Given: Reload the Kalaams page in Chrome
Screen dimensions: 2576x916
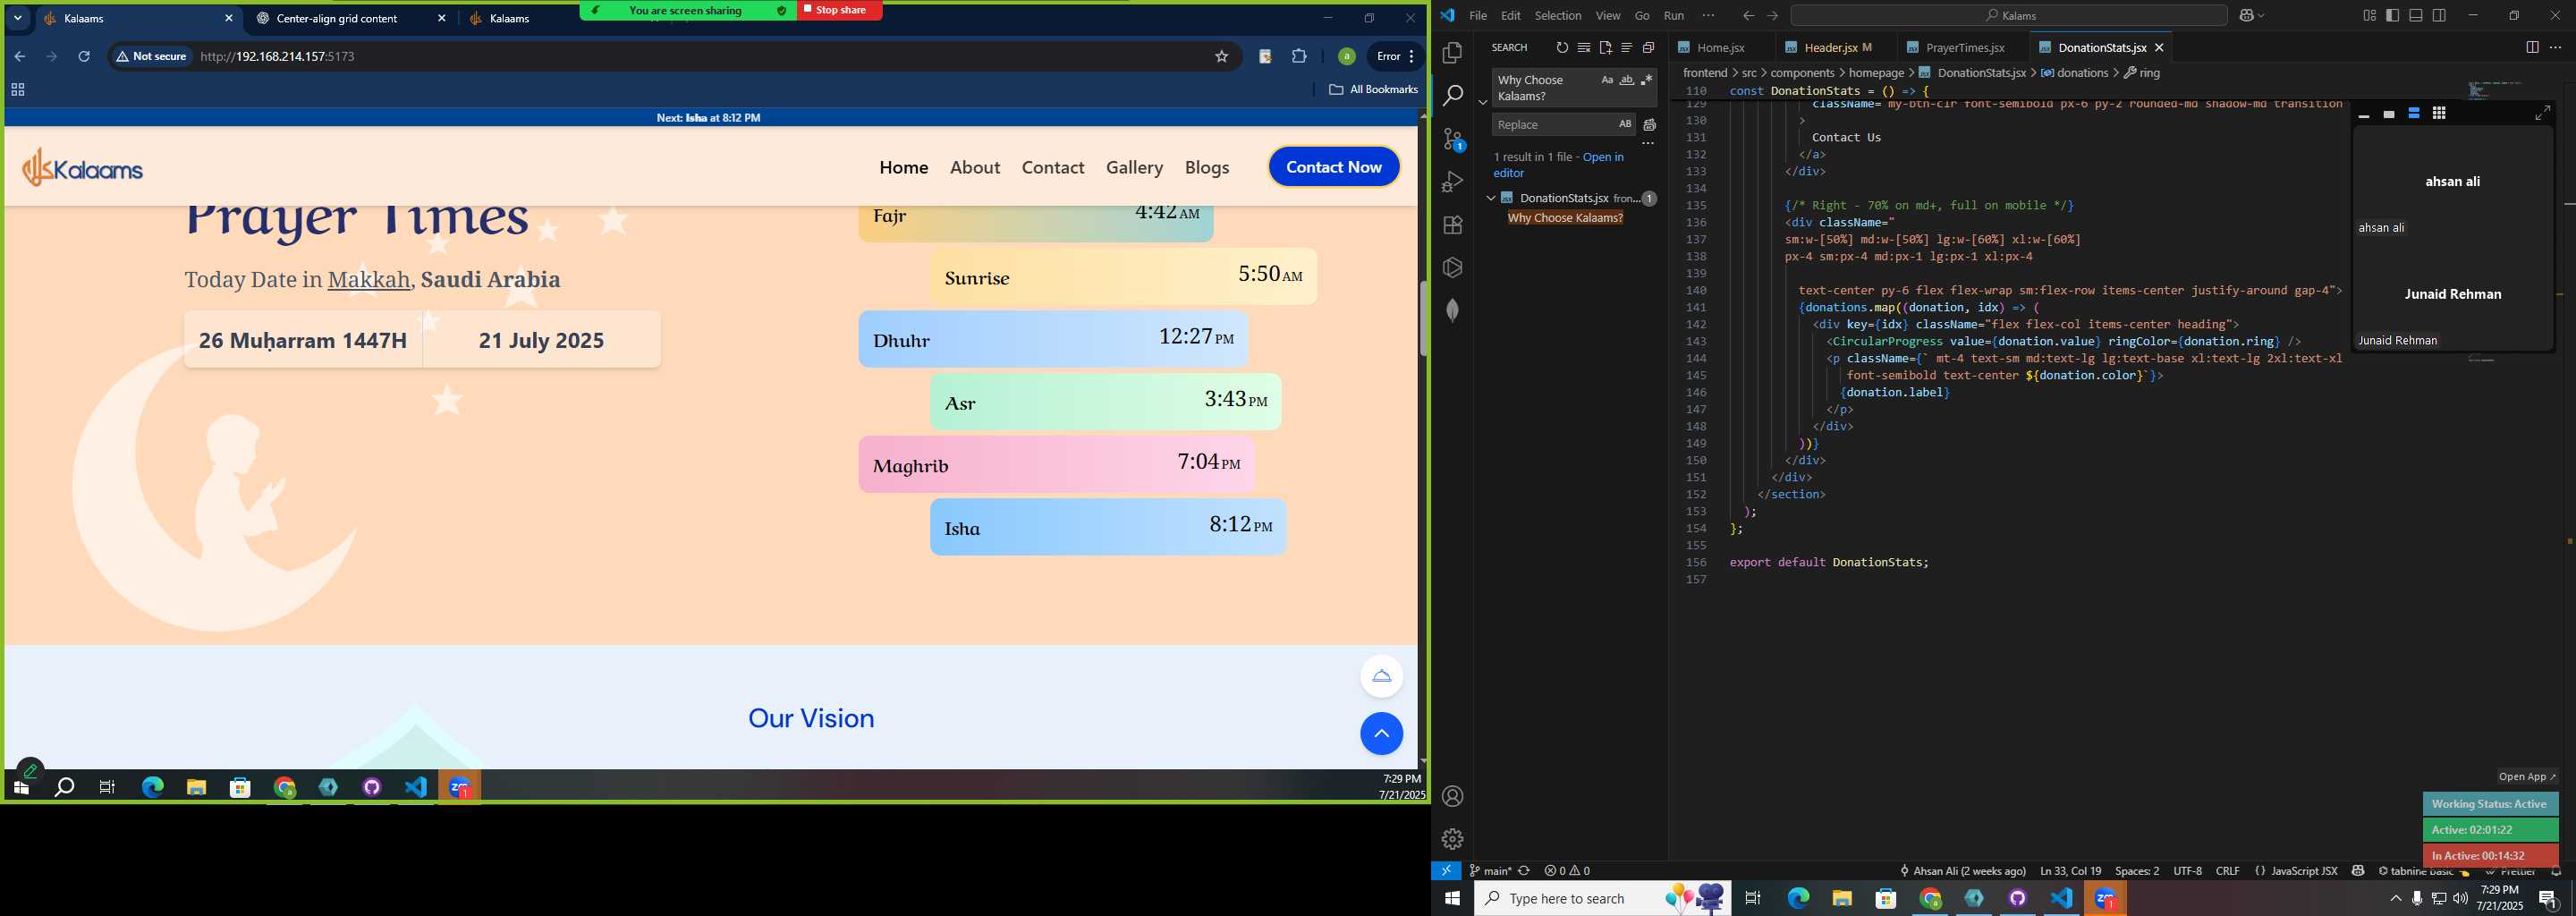Looking at the screenshot, I should [84, 57].
